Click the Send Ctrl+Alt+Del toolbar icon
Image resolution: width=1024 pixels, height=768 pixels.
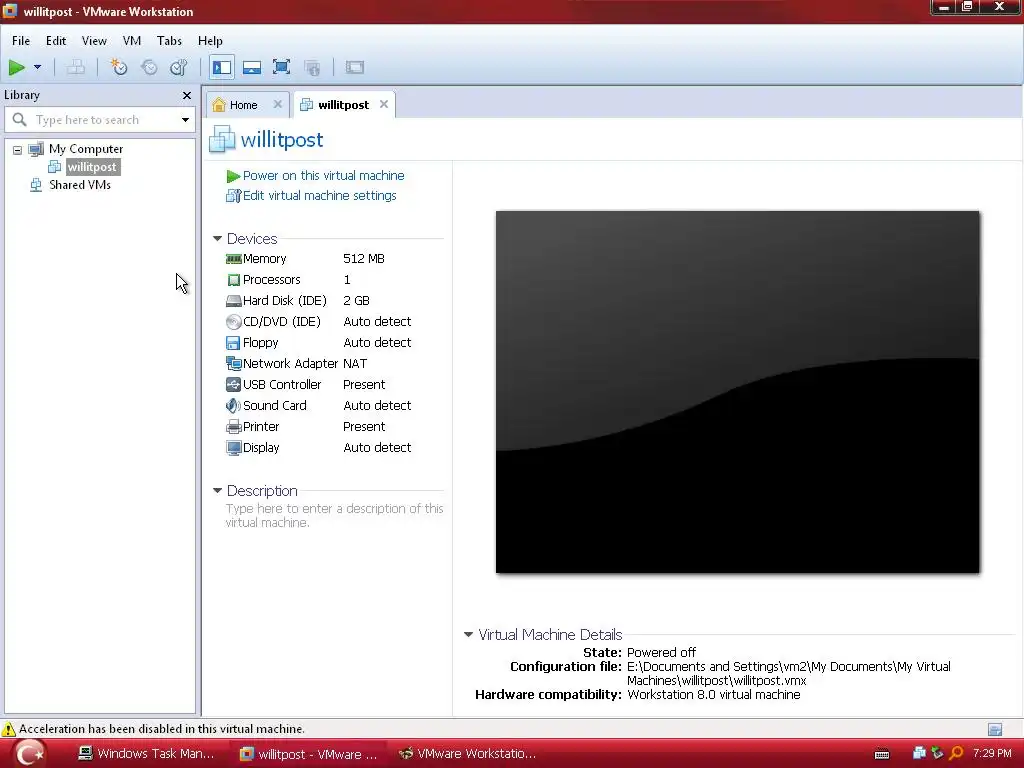point(76,67)
